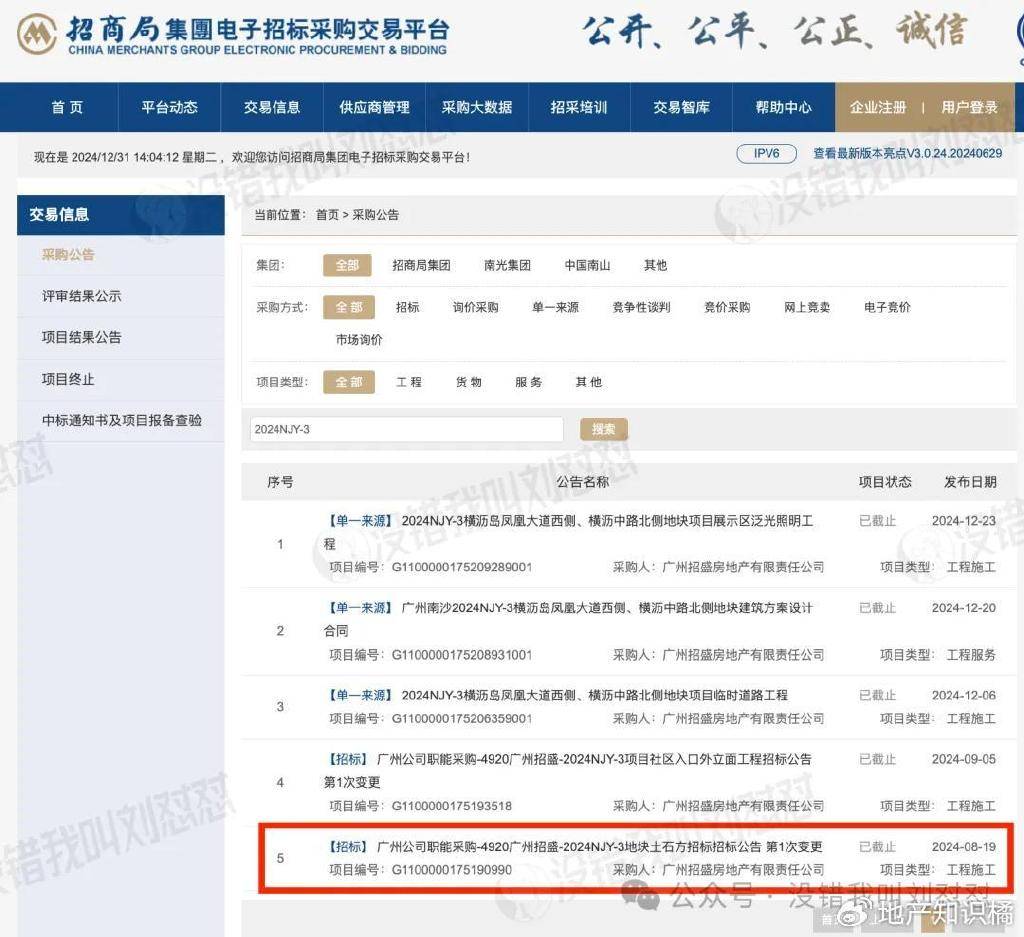Select 评审结果公示 in the left sidebar
1024x937 pixels.
click(x=81, y=296)
